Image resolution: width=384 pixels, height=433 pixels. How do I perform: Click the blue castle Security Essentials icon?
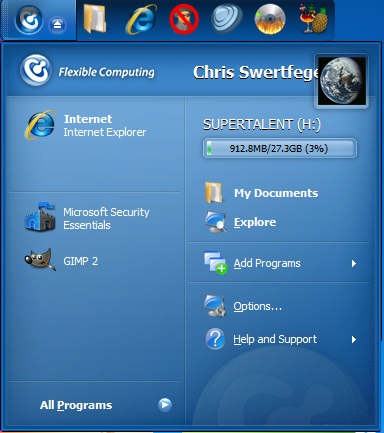[x=40, y=216]
